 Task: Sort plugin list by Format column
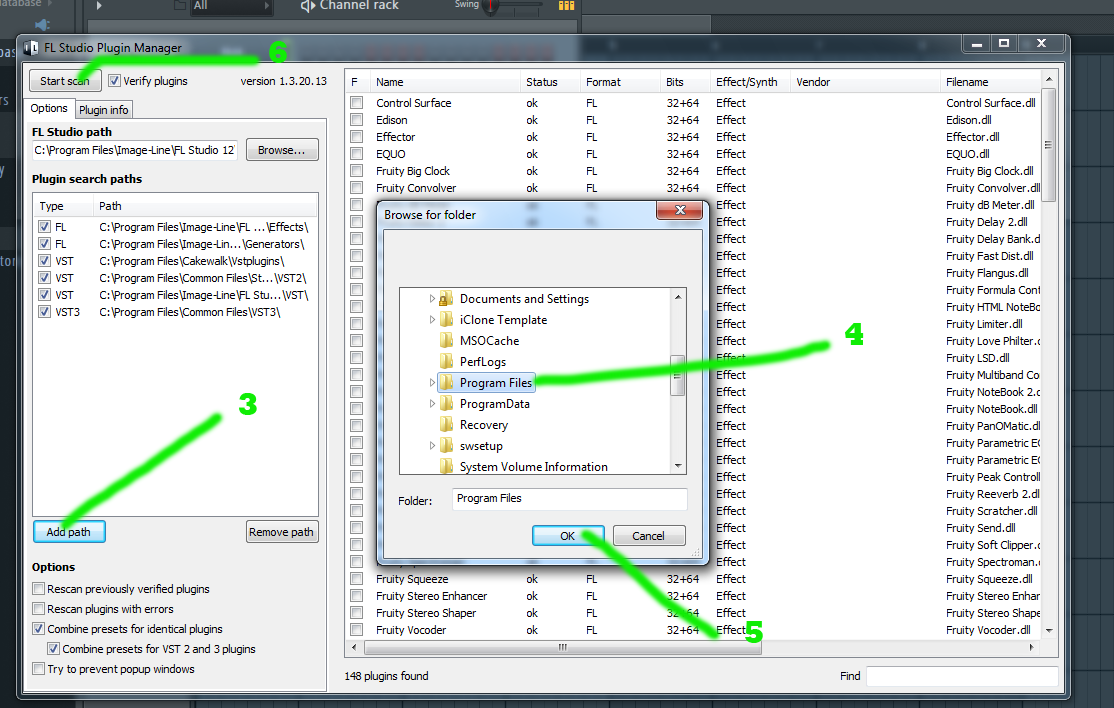click(x=620, y=82)
